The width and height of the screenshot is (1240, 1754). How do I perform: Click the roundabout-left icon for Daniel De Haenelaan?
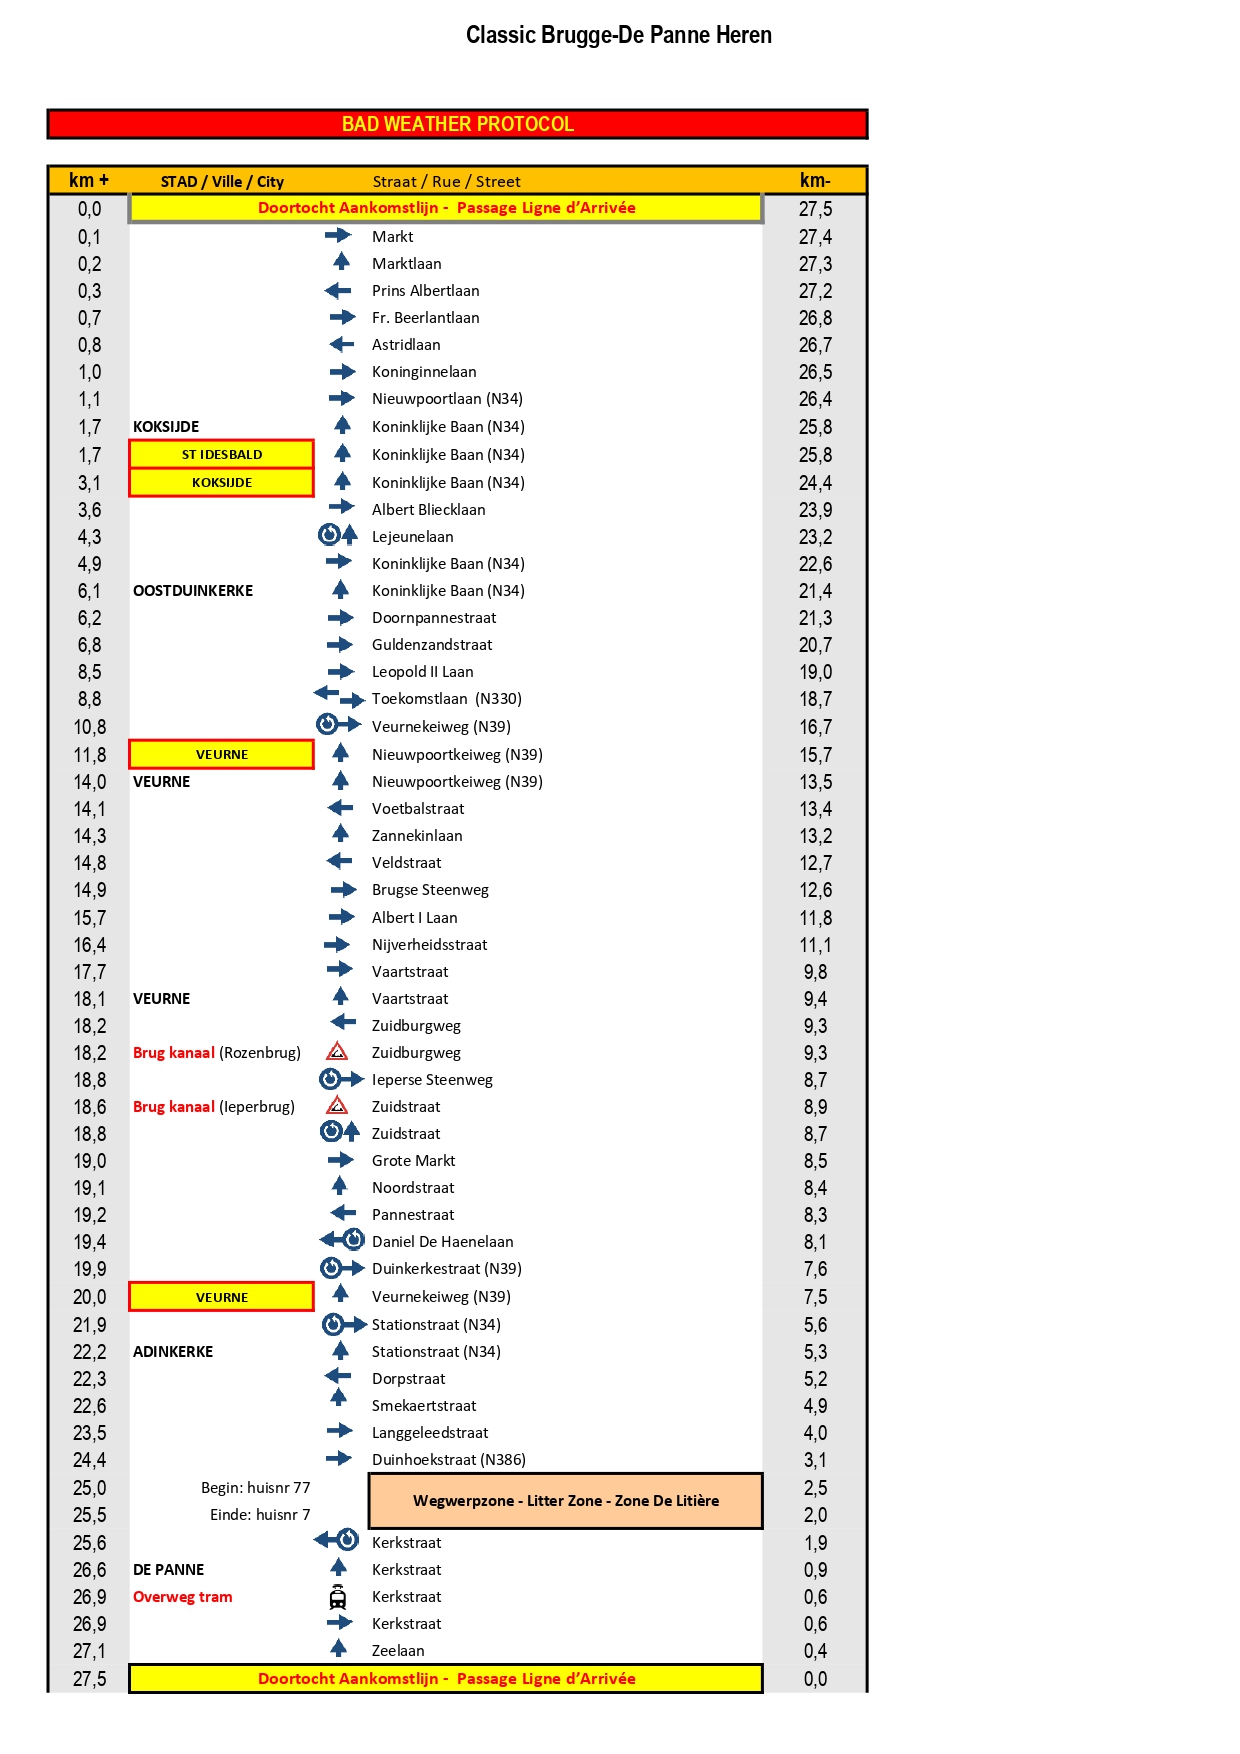(x=342, y=1240)
